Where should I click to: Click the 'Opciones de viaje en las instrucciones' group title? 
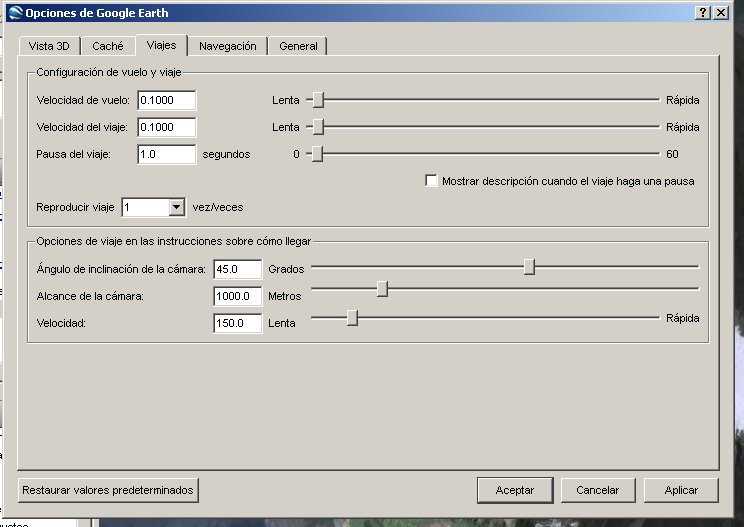point(174,241)
